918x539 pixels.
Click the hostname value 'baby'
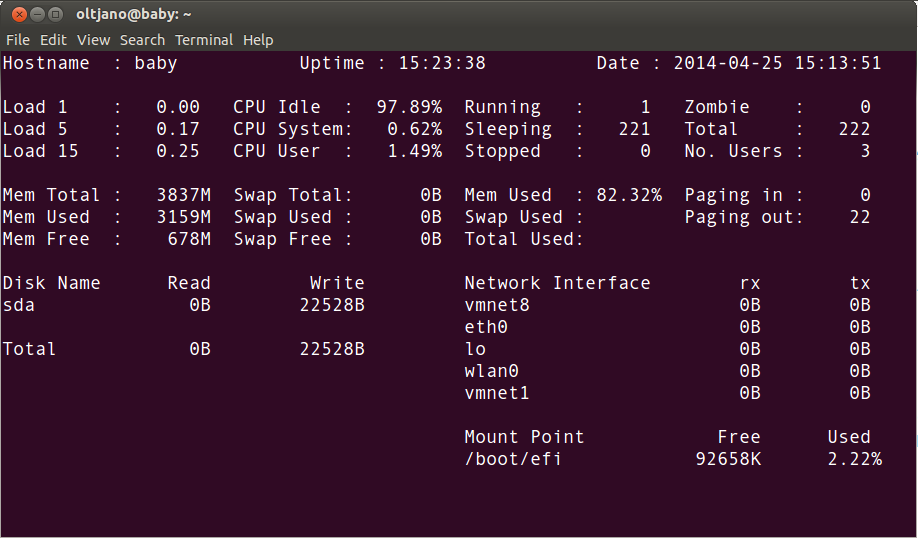click(156, 63)
